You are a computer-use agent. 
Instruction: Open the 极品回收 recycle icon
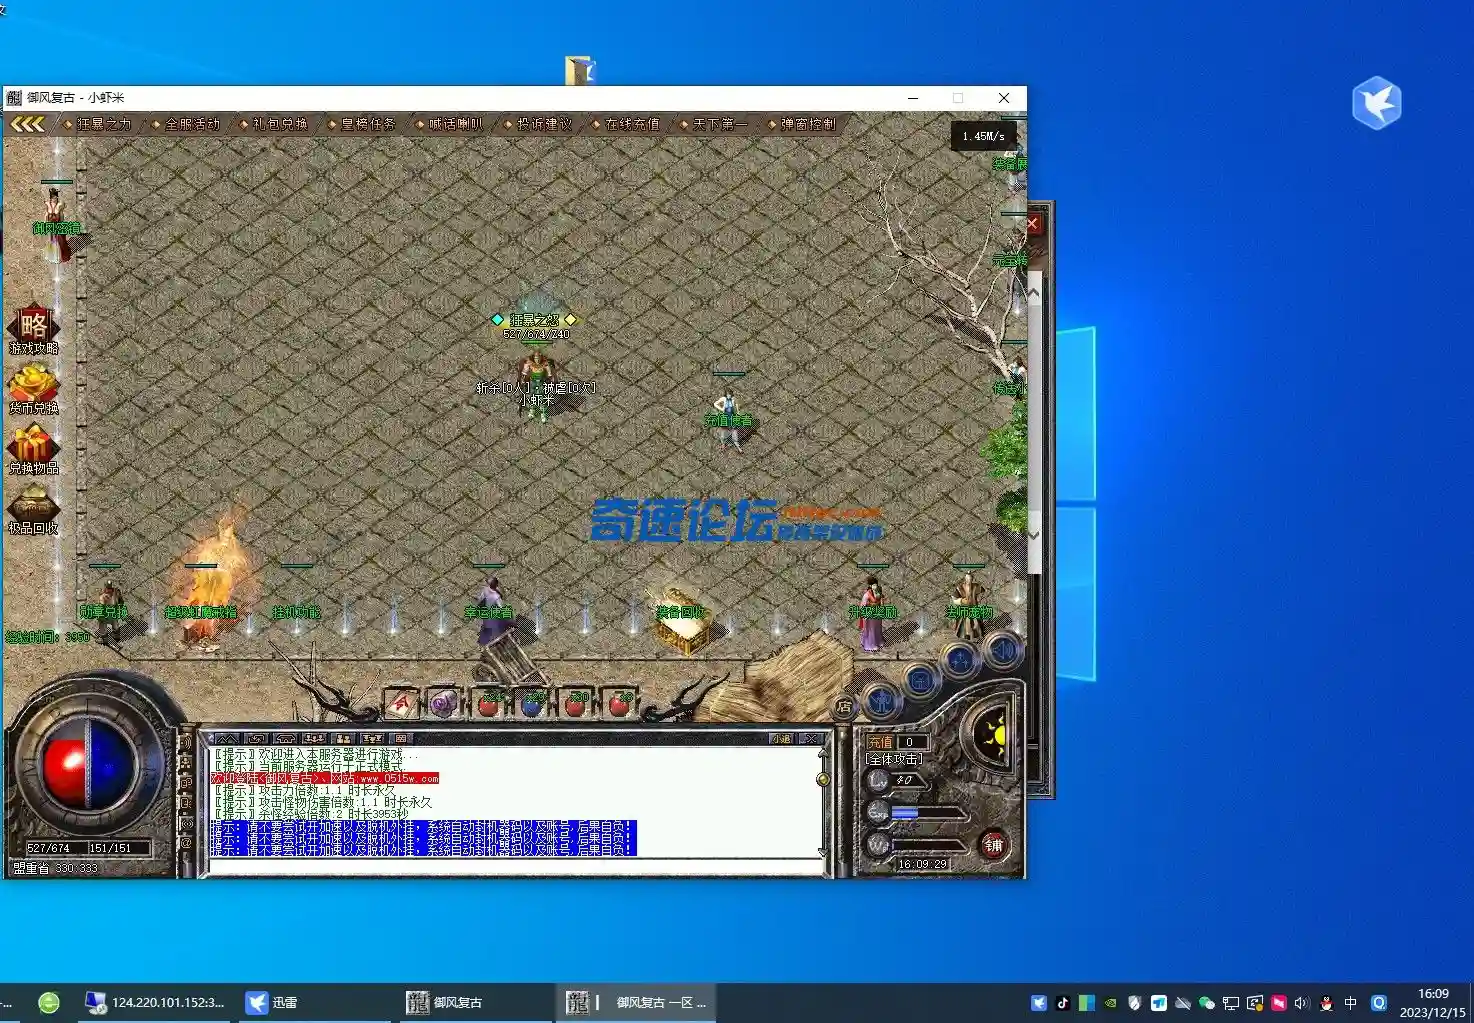[x=33, y=509]
